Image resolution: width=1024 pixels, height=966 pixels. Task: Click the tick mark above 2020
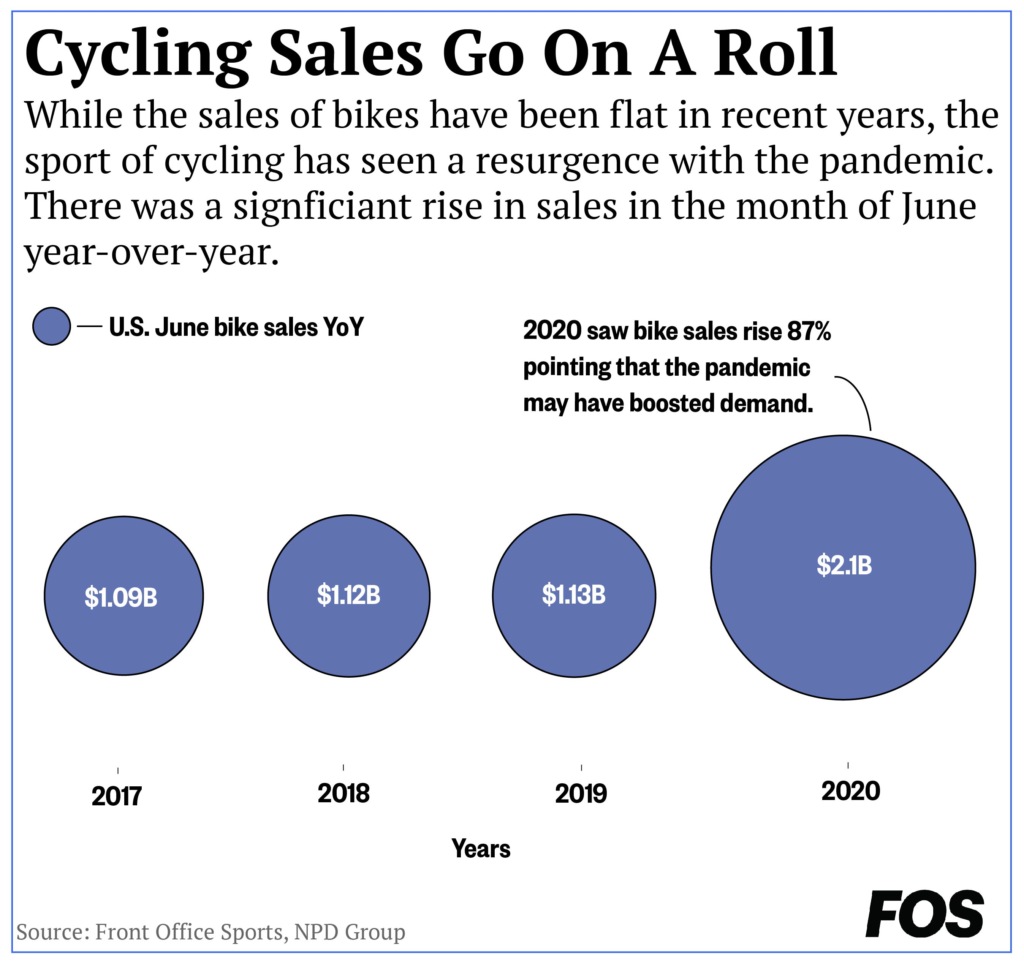click(x=848, y=765)
